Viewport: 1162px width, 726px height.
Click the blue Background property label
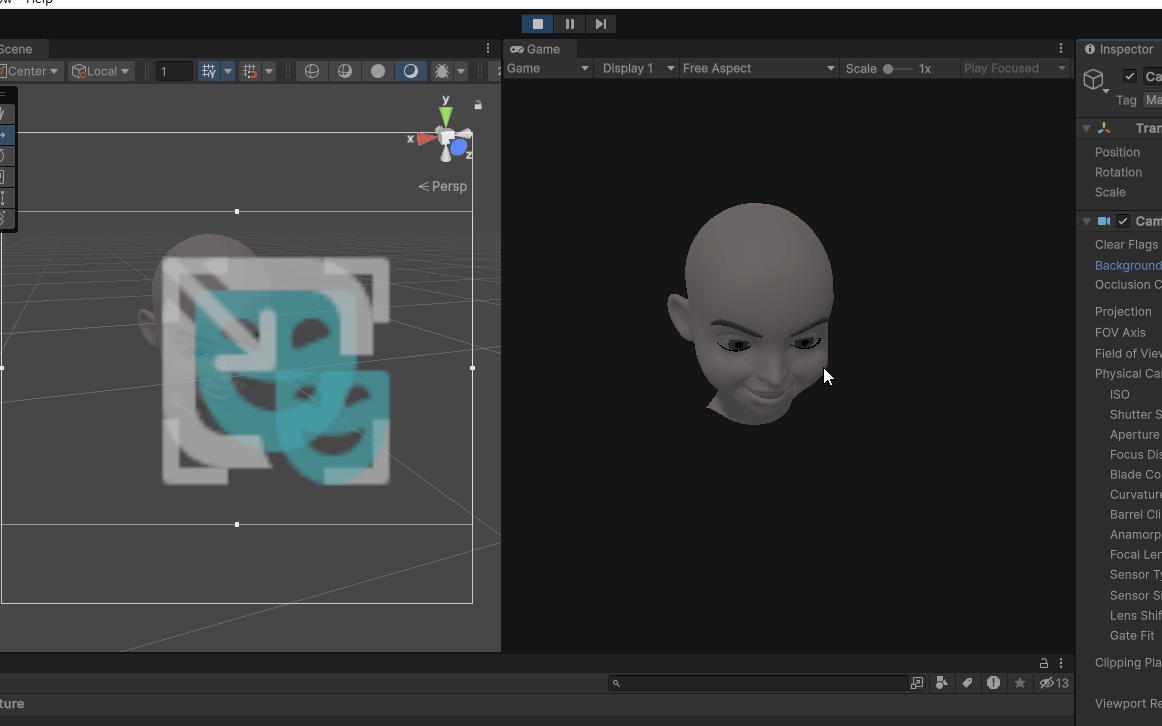point(1128,265)
